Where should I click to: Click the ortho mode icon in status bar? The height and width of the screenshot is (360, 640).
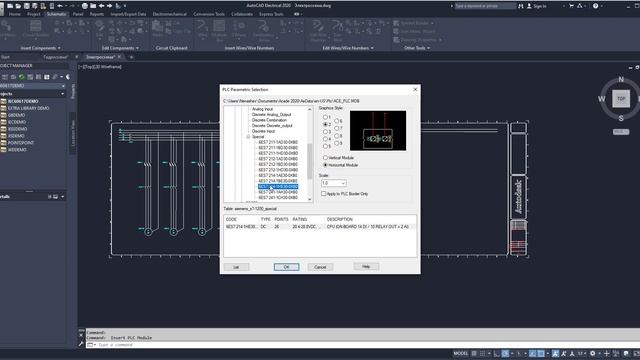(496, 353)
